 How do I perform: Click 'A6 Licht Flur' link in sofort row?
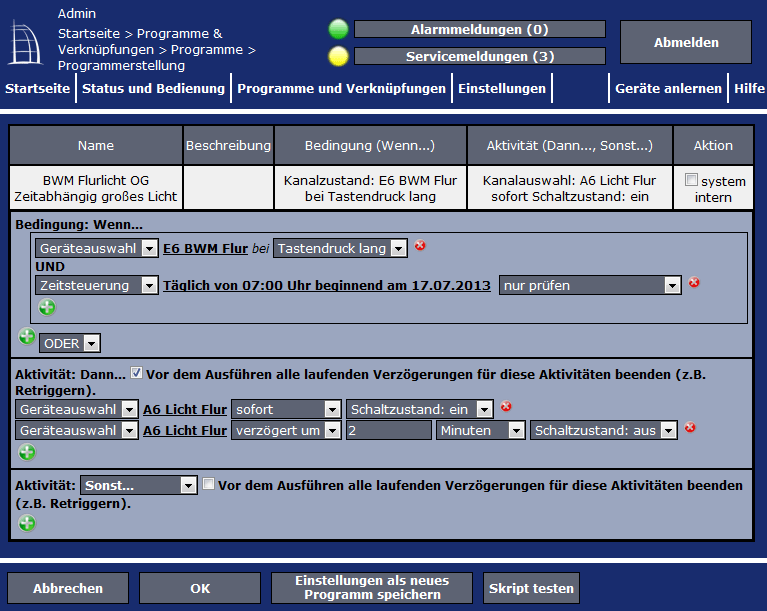pos(185,409)
